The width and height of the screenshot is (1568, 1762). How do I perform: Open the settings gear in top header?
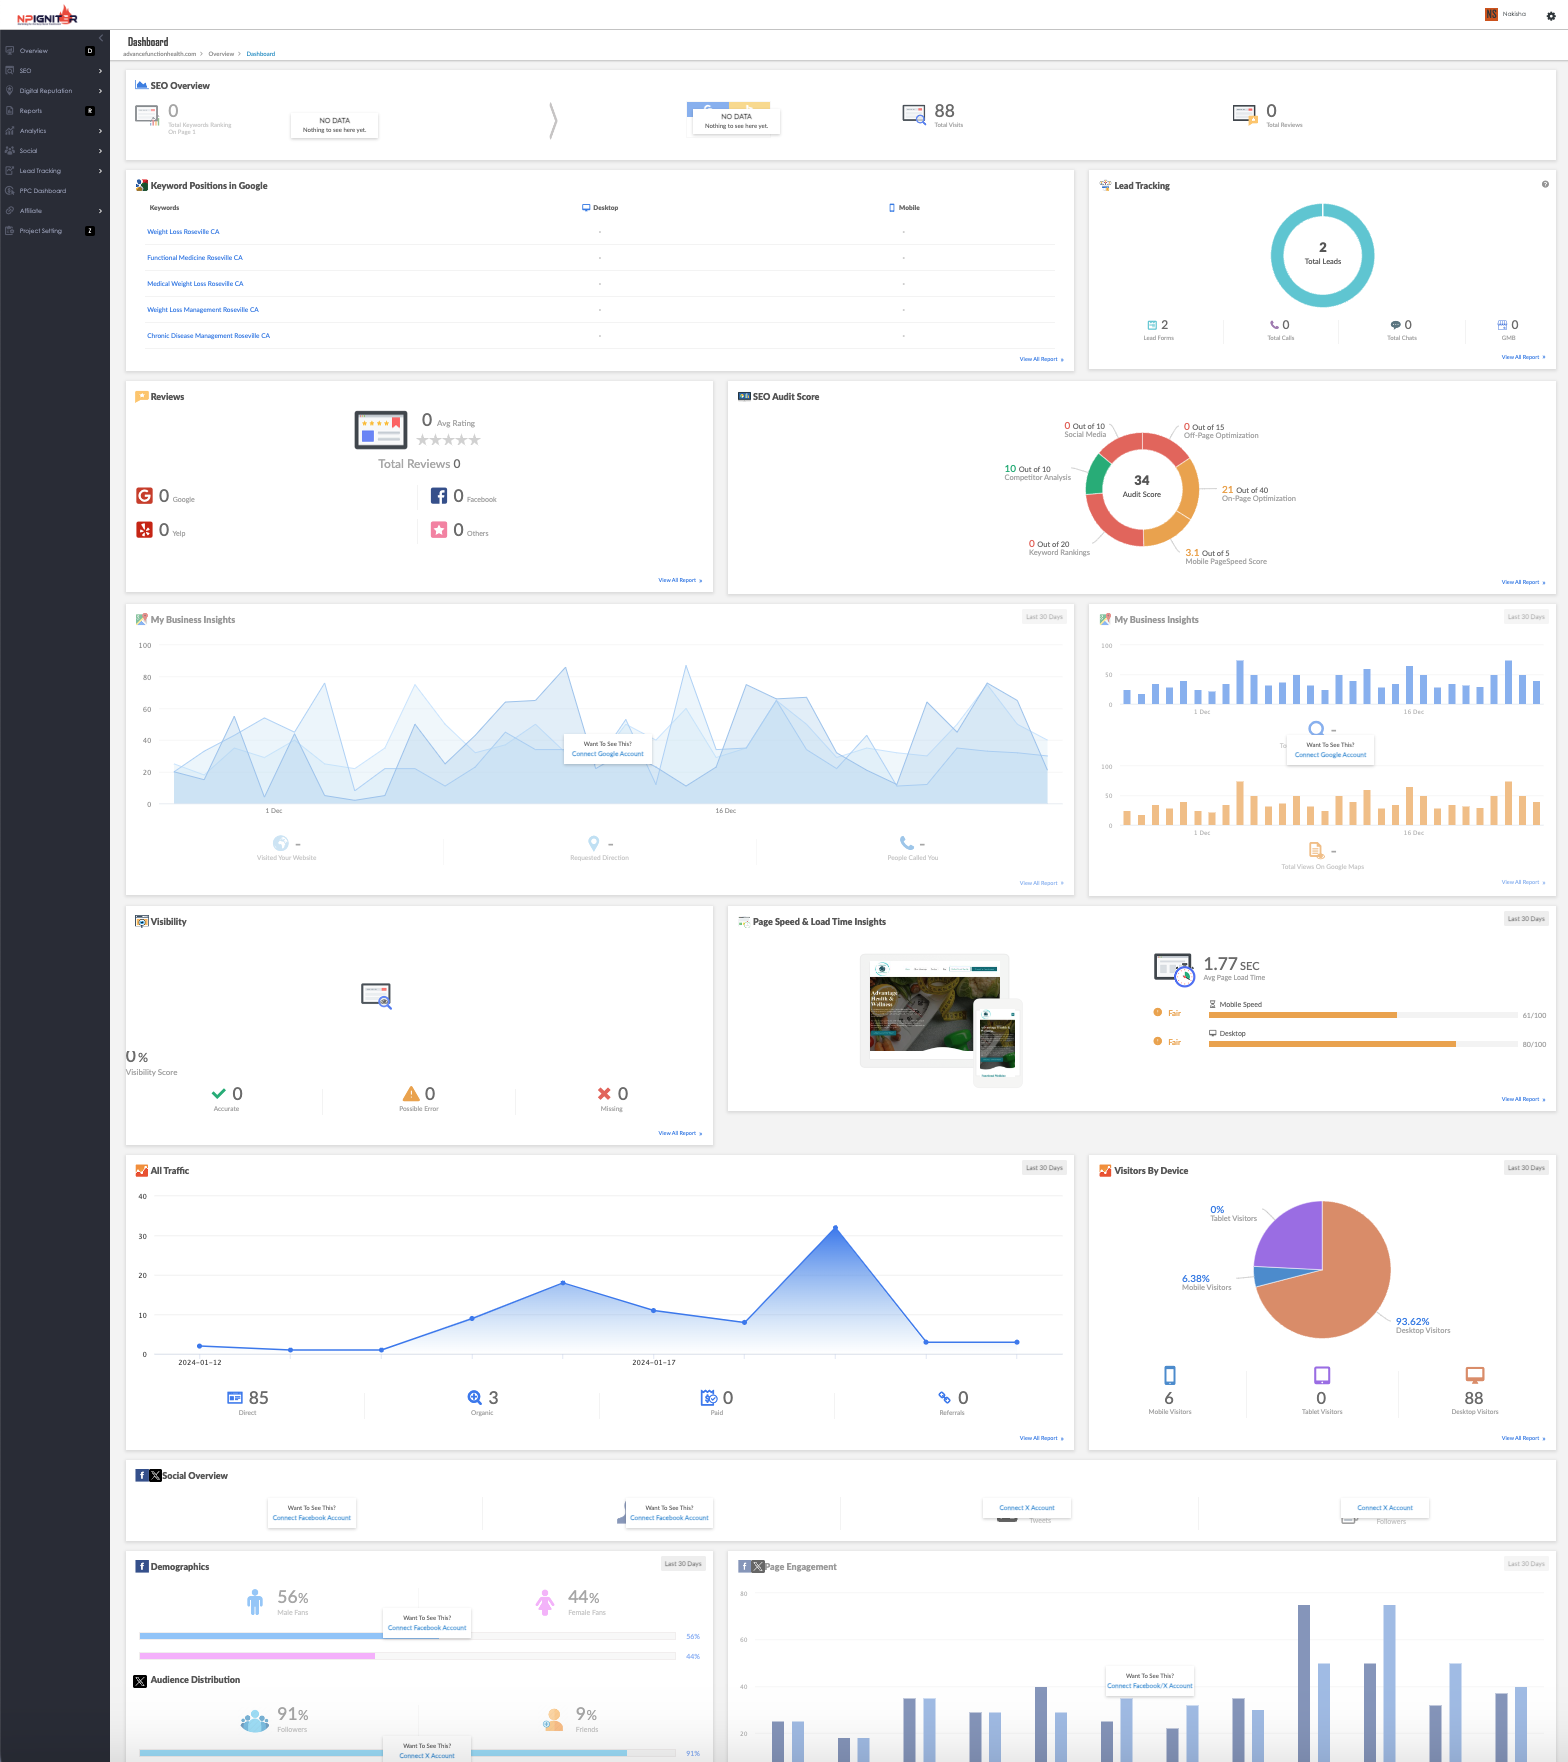pyautogui.click(x=1551, y=16)
